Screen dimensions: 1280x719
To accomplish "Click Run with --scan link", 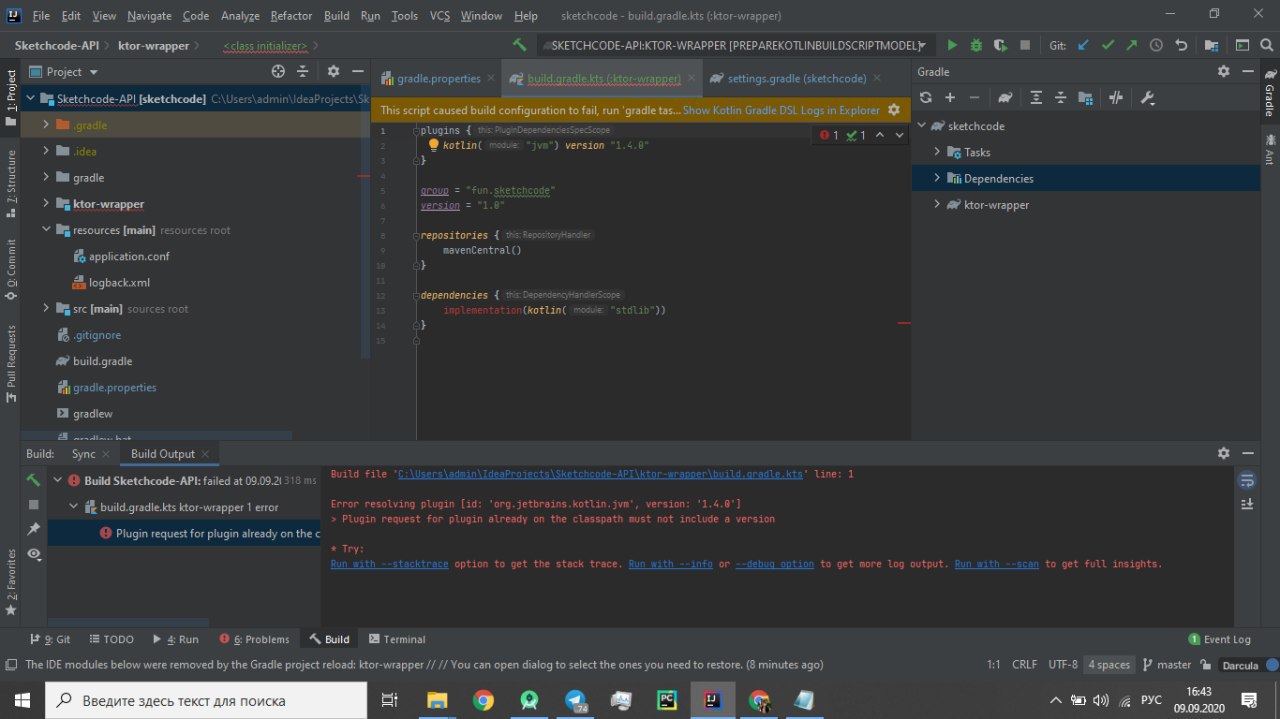I will pos(997,564).
